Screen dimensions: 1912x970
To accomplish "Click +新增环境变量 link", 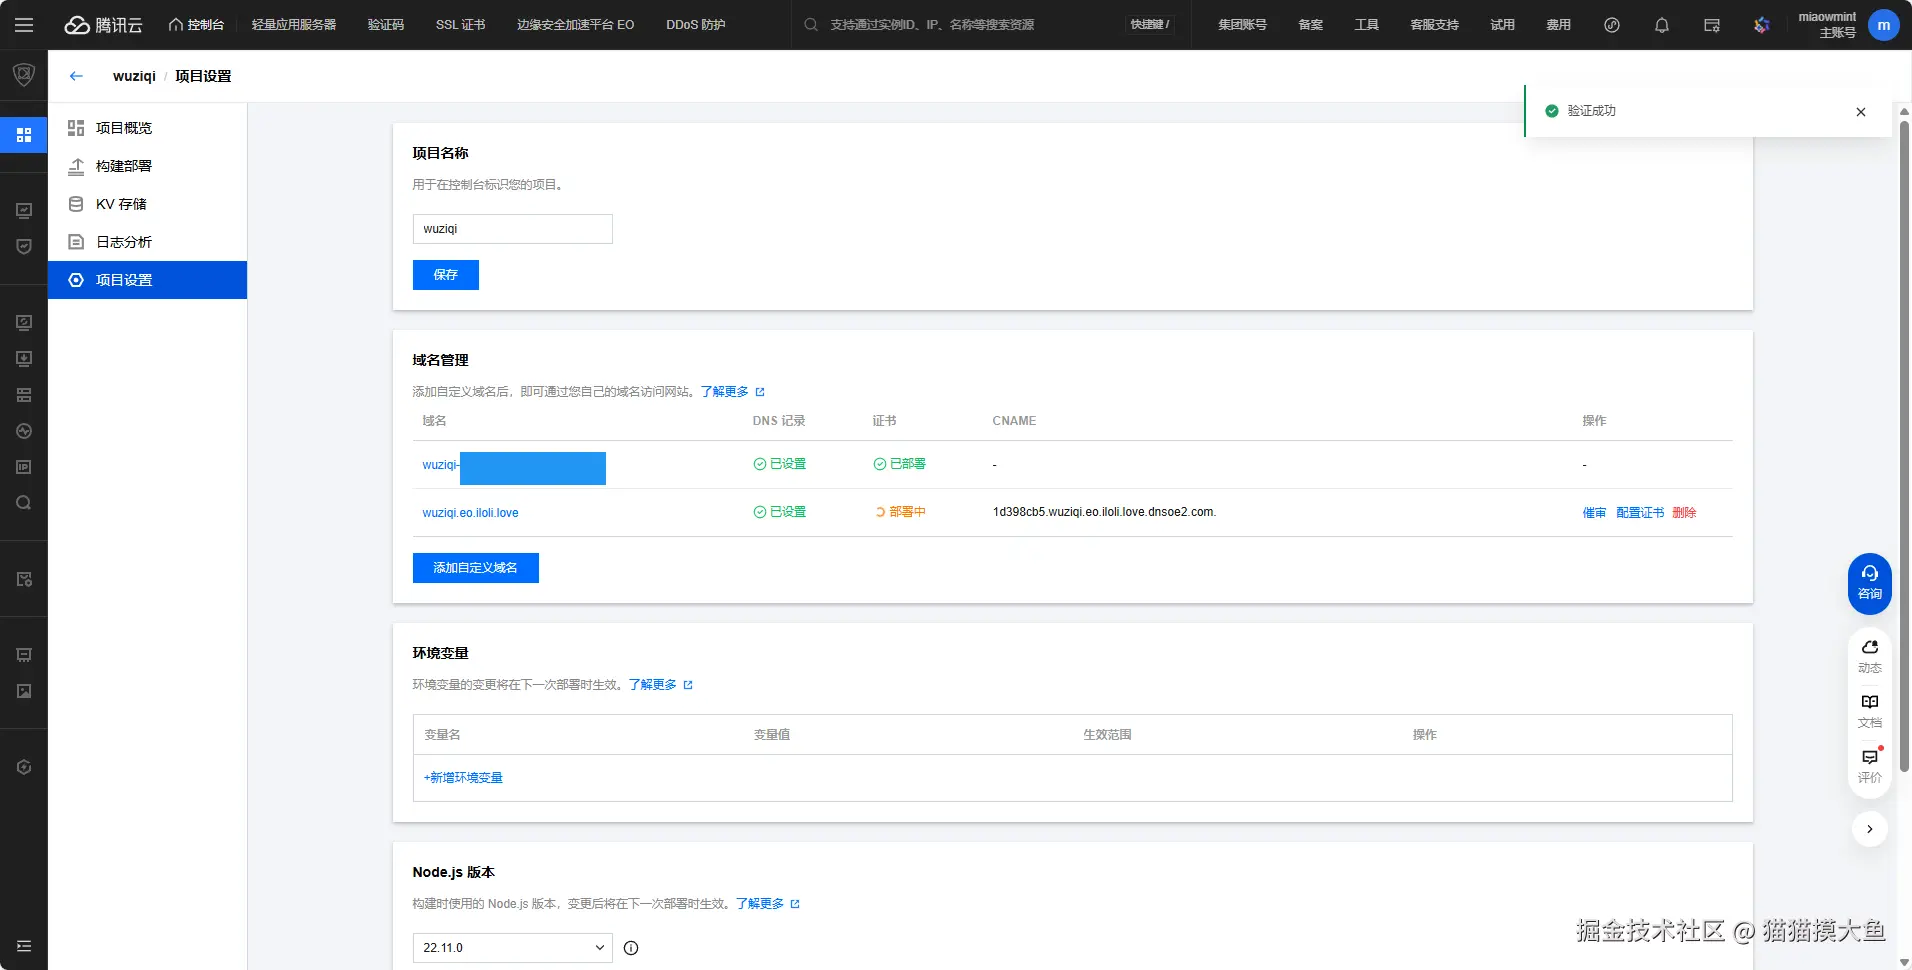I will click(463, 778).
